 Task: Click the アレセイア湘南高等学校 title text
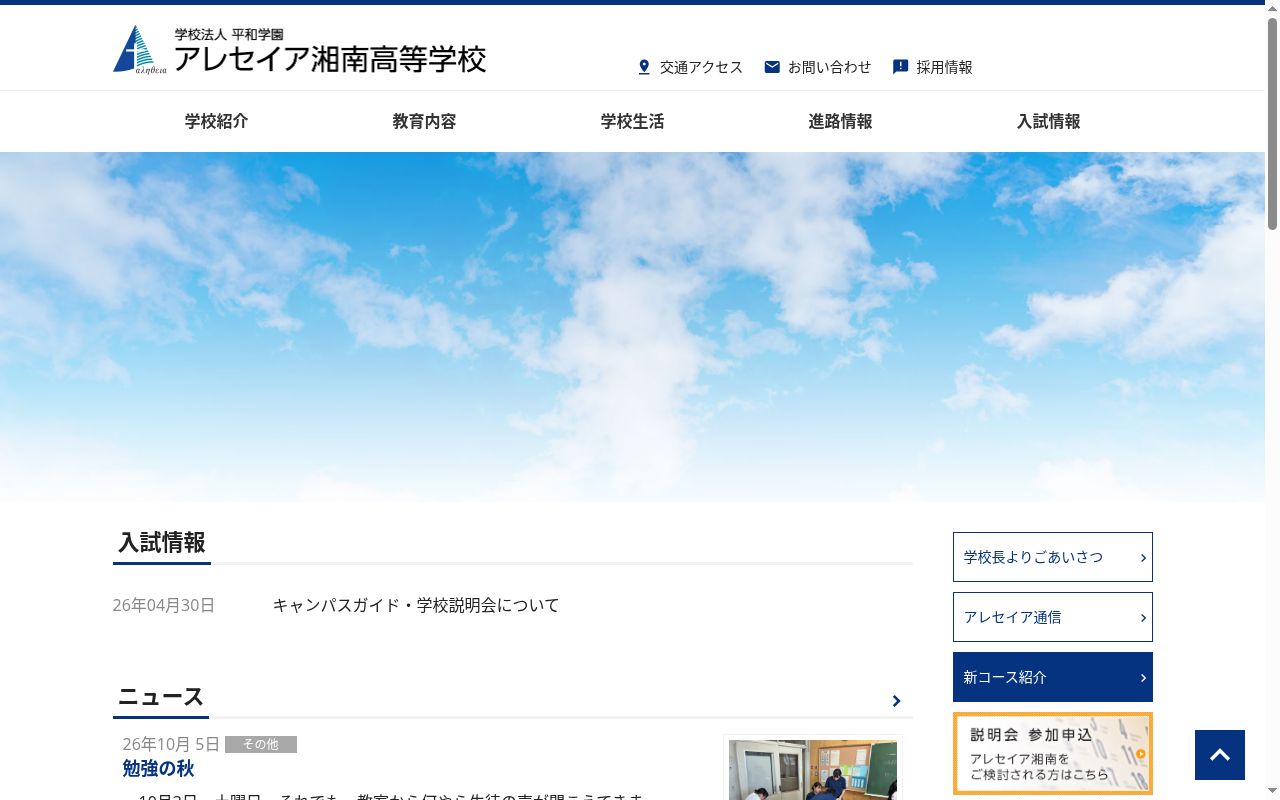330,59
